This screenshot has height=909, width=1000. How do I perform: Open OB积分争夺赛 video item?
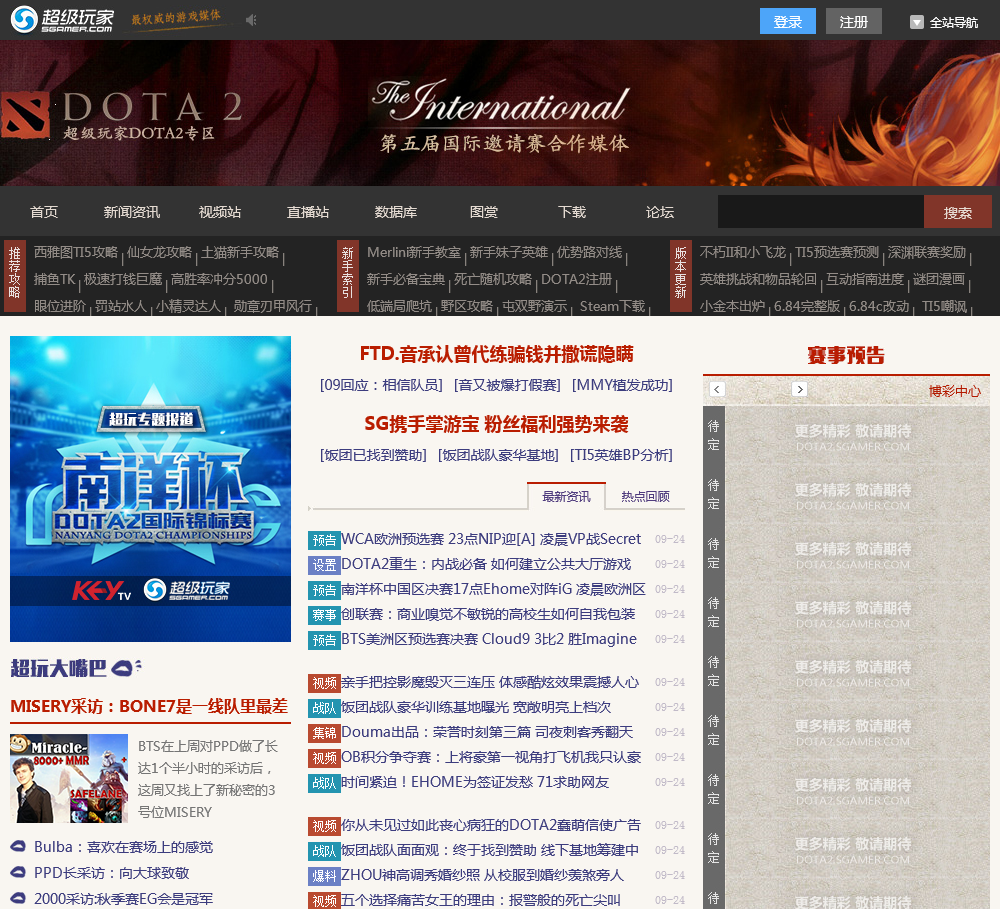(492, 757)
